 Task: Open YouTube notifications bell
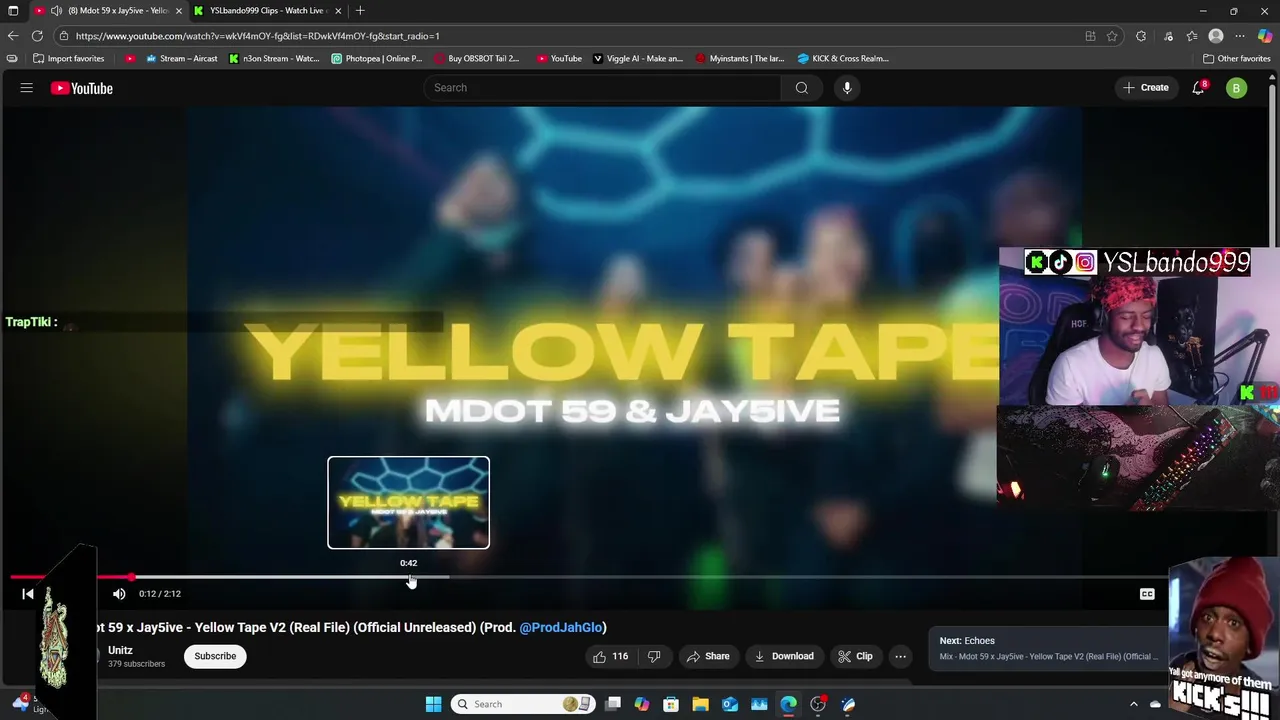tap(1198, 88)
